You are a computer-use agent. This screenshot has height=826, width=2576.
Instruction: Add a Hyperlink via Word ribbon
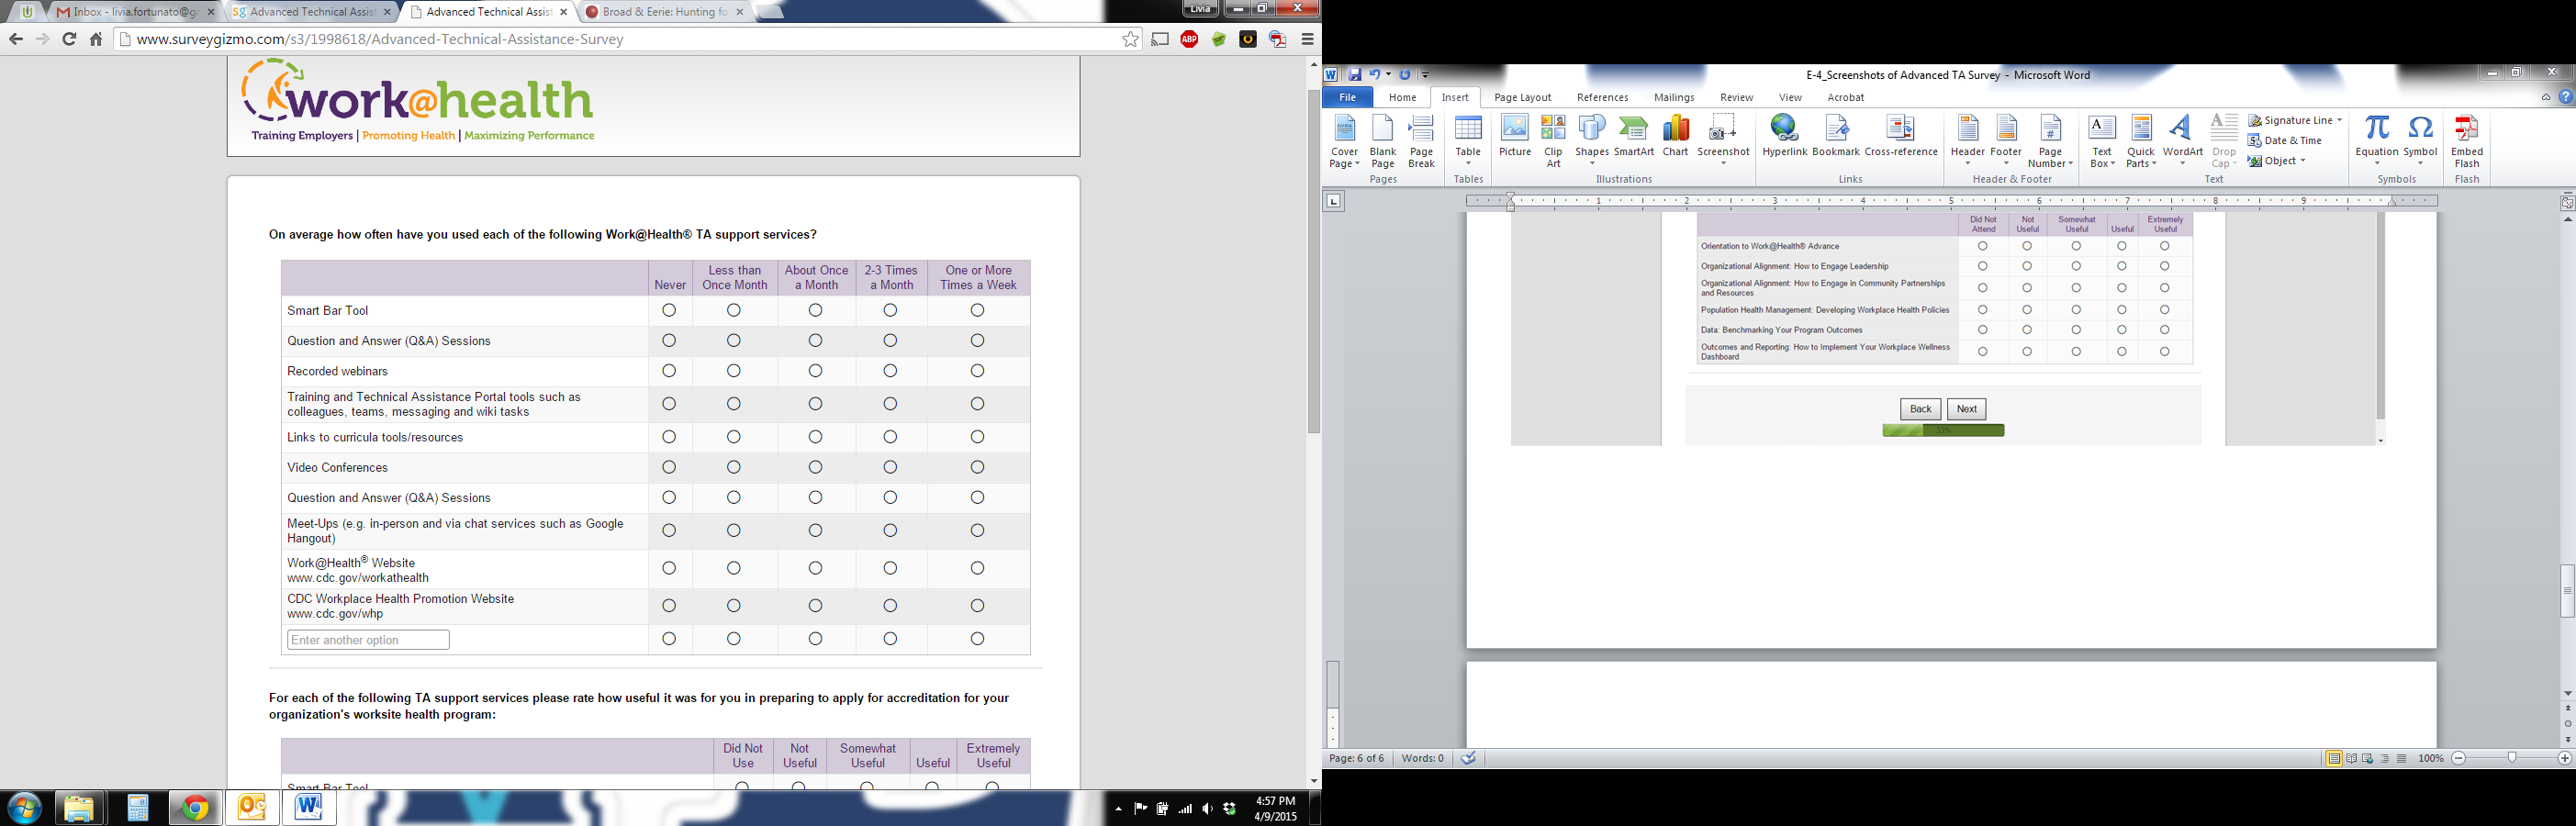1784,136
